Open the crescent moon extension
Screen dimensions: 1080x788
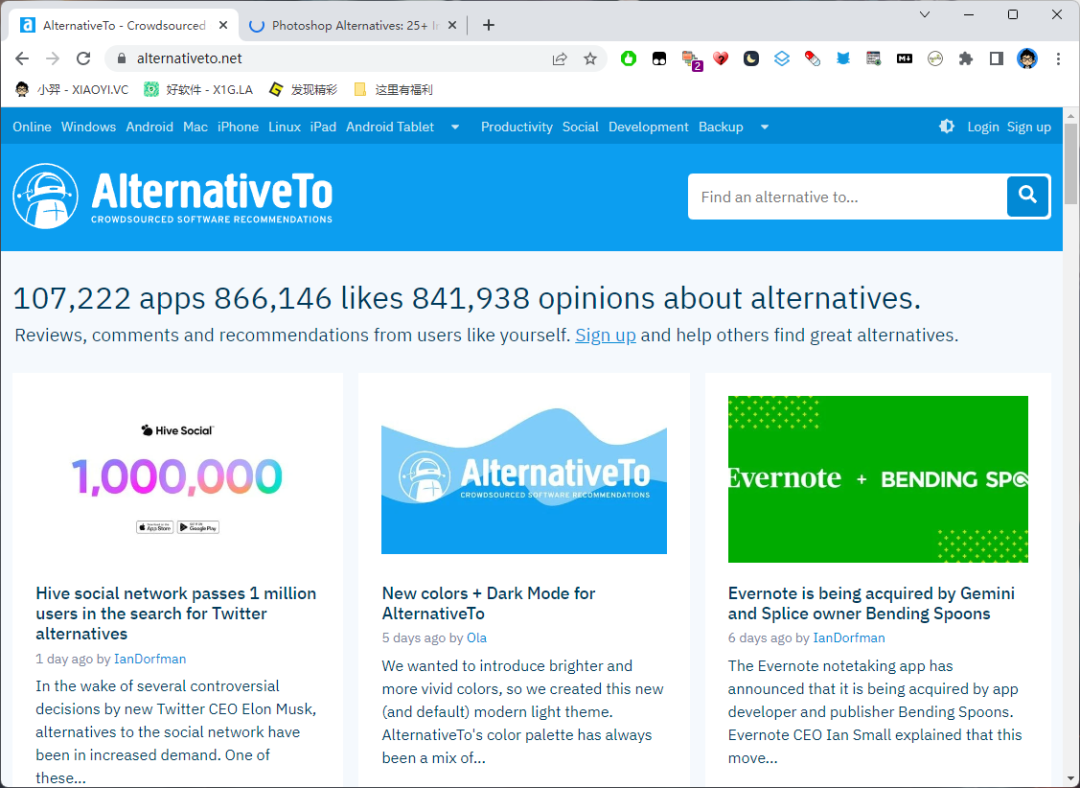(x=751, y=59)
